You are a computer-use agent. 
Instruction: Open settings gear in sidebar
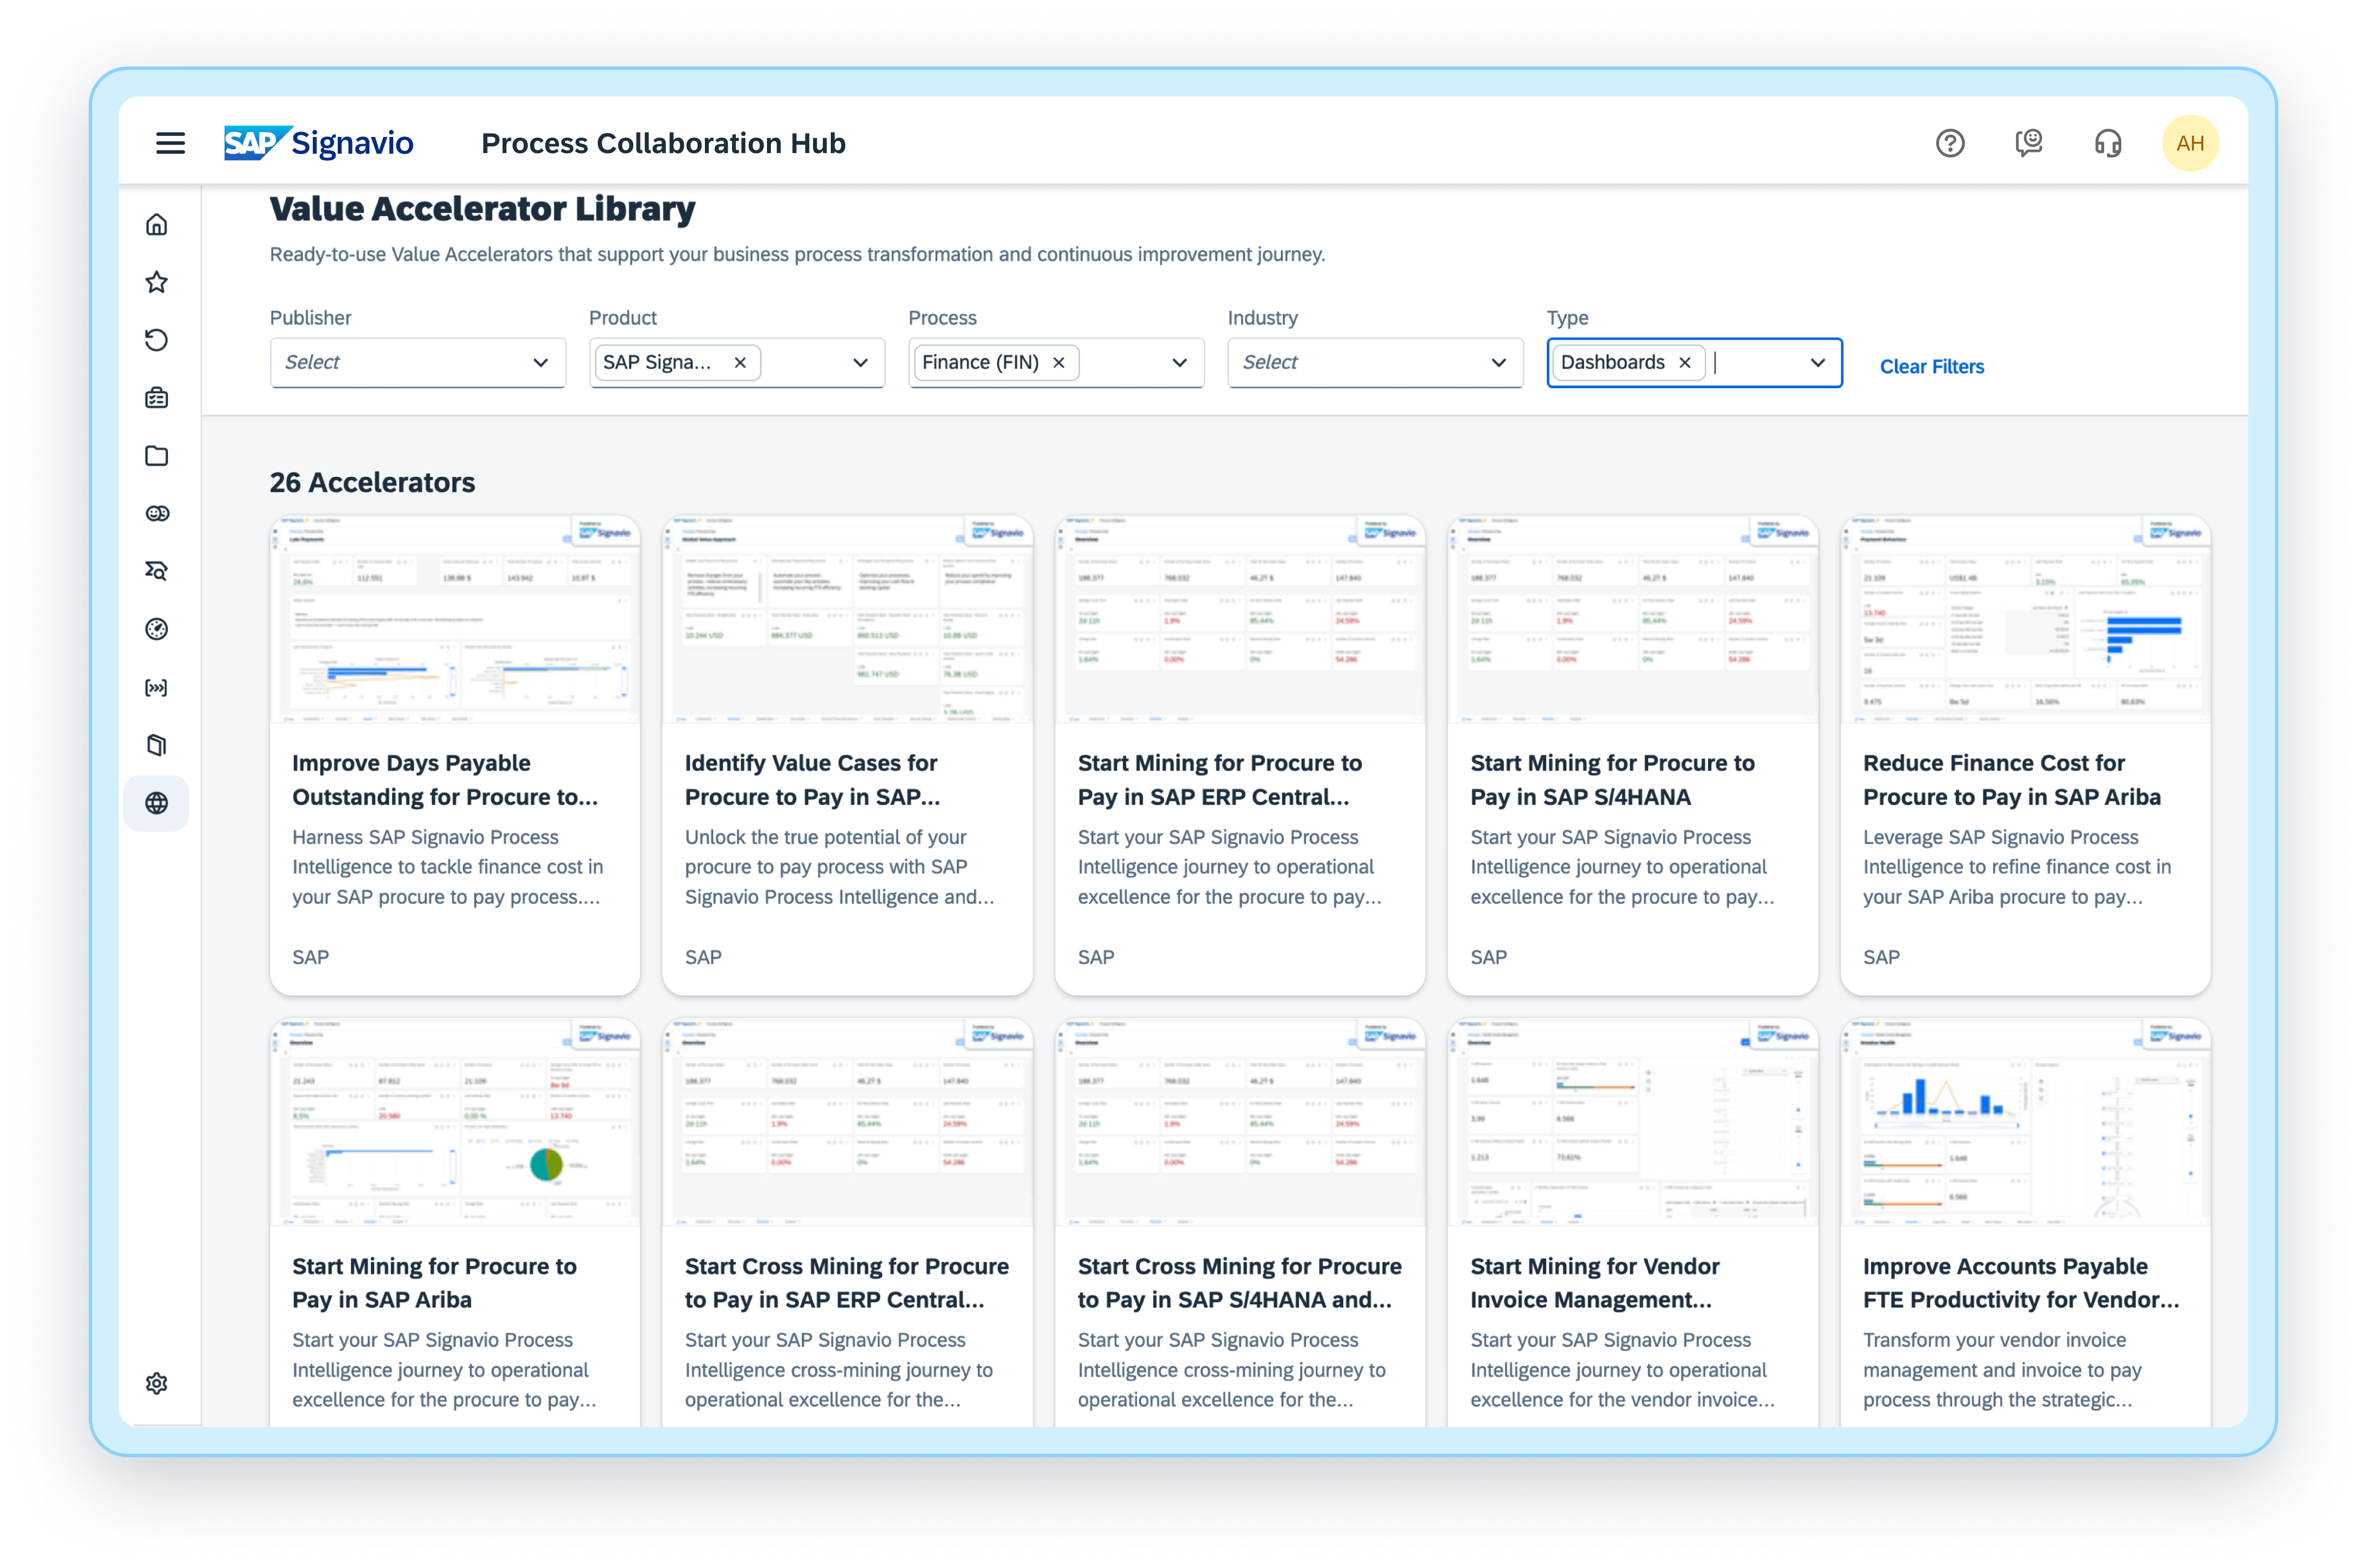[156, 1383]
